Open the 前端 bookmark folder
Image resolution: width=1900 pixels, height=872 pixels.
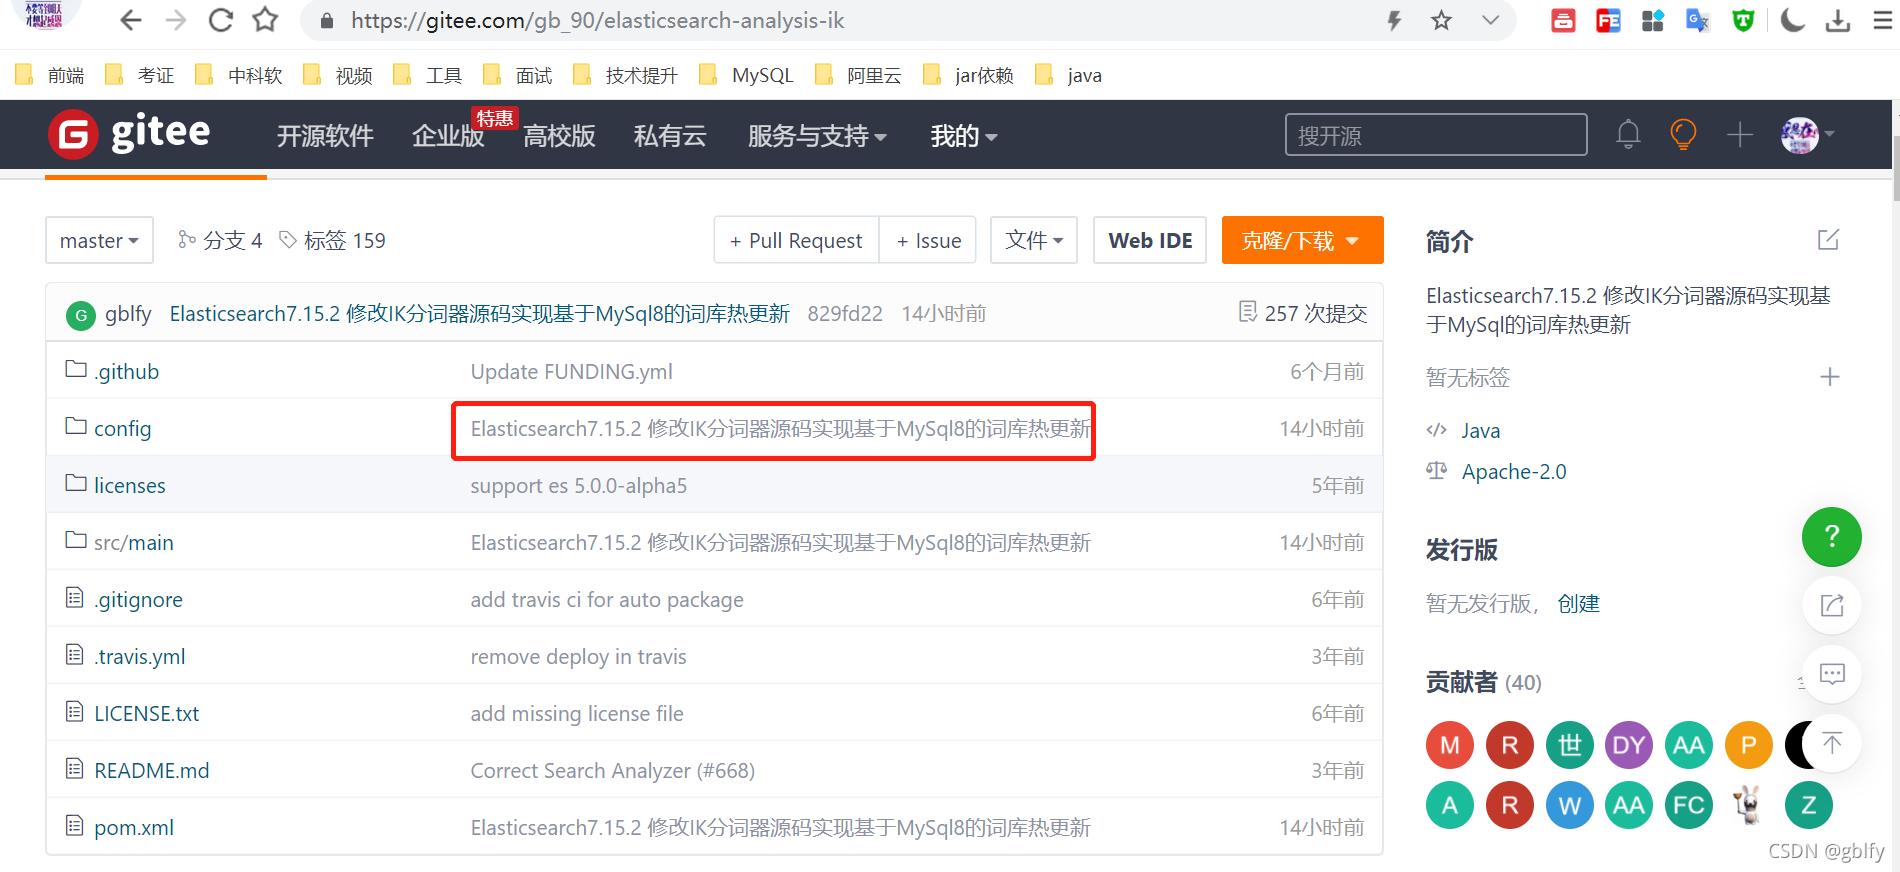click(50, 75)
